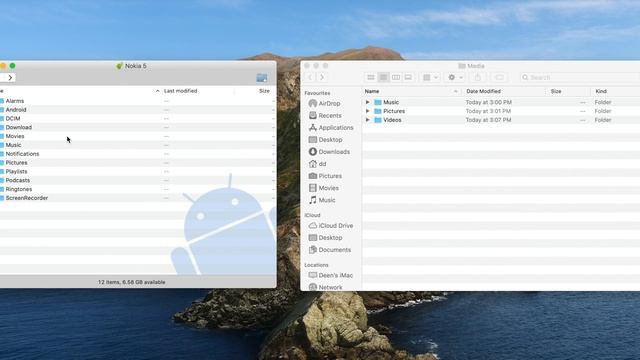The image size is (640, 360).
Task: Expand the Music folder in Finder
Action: pos(367,102)
